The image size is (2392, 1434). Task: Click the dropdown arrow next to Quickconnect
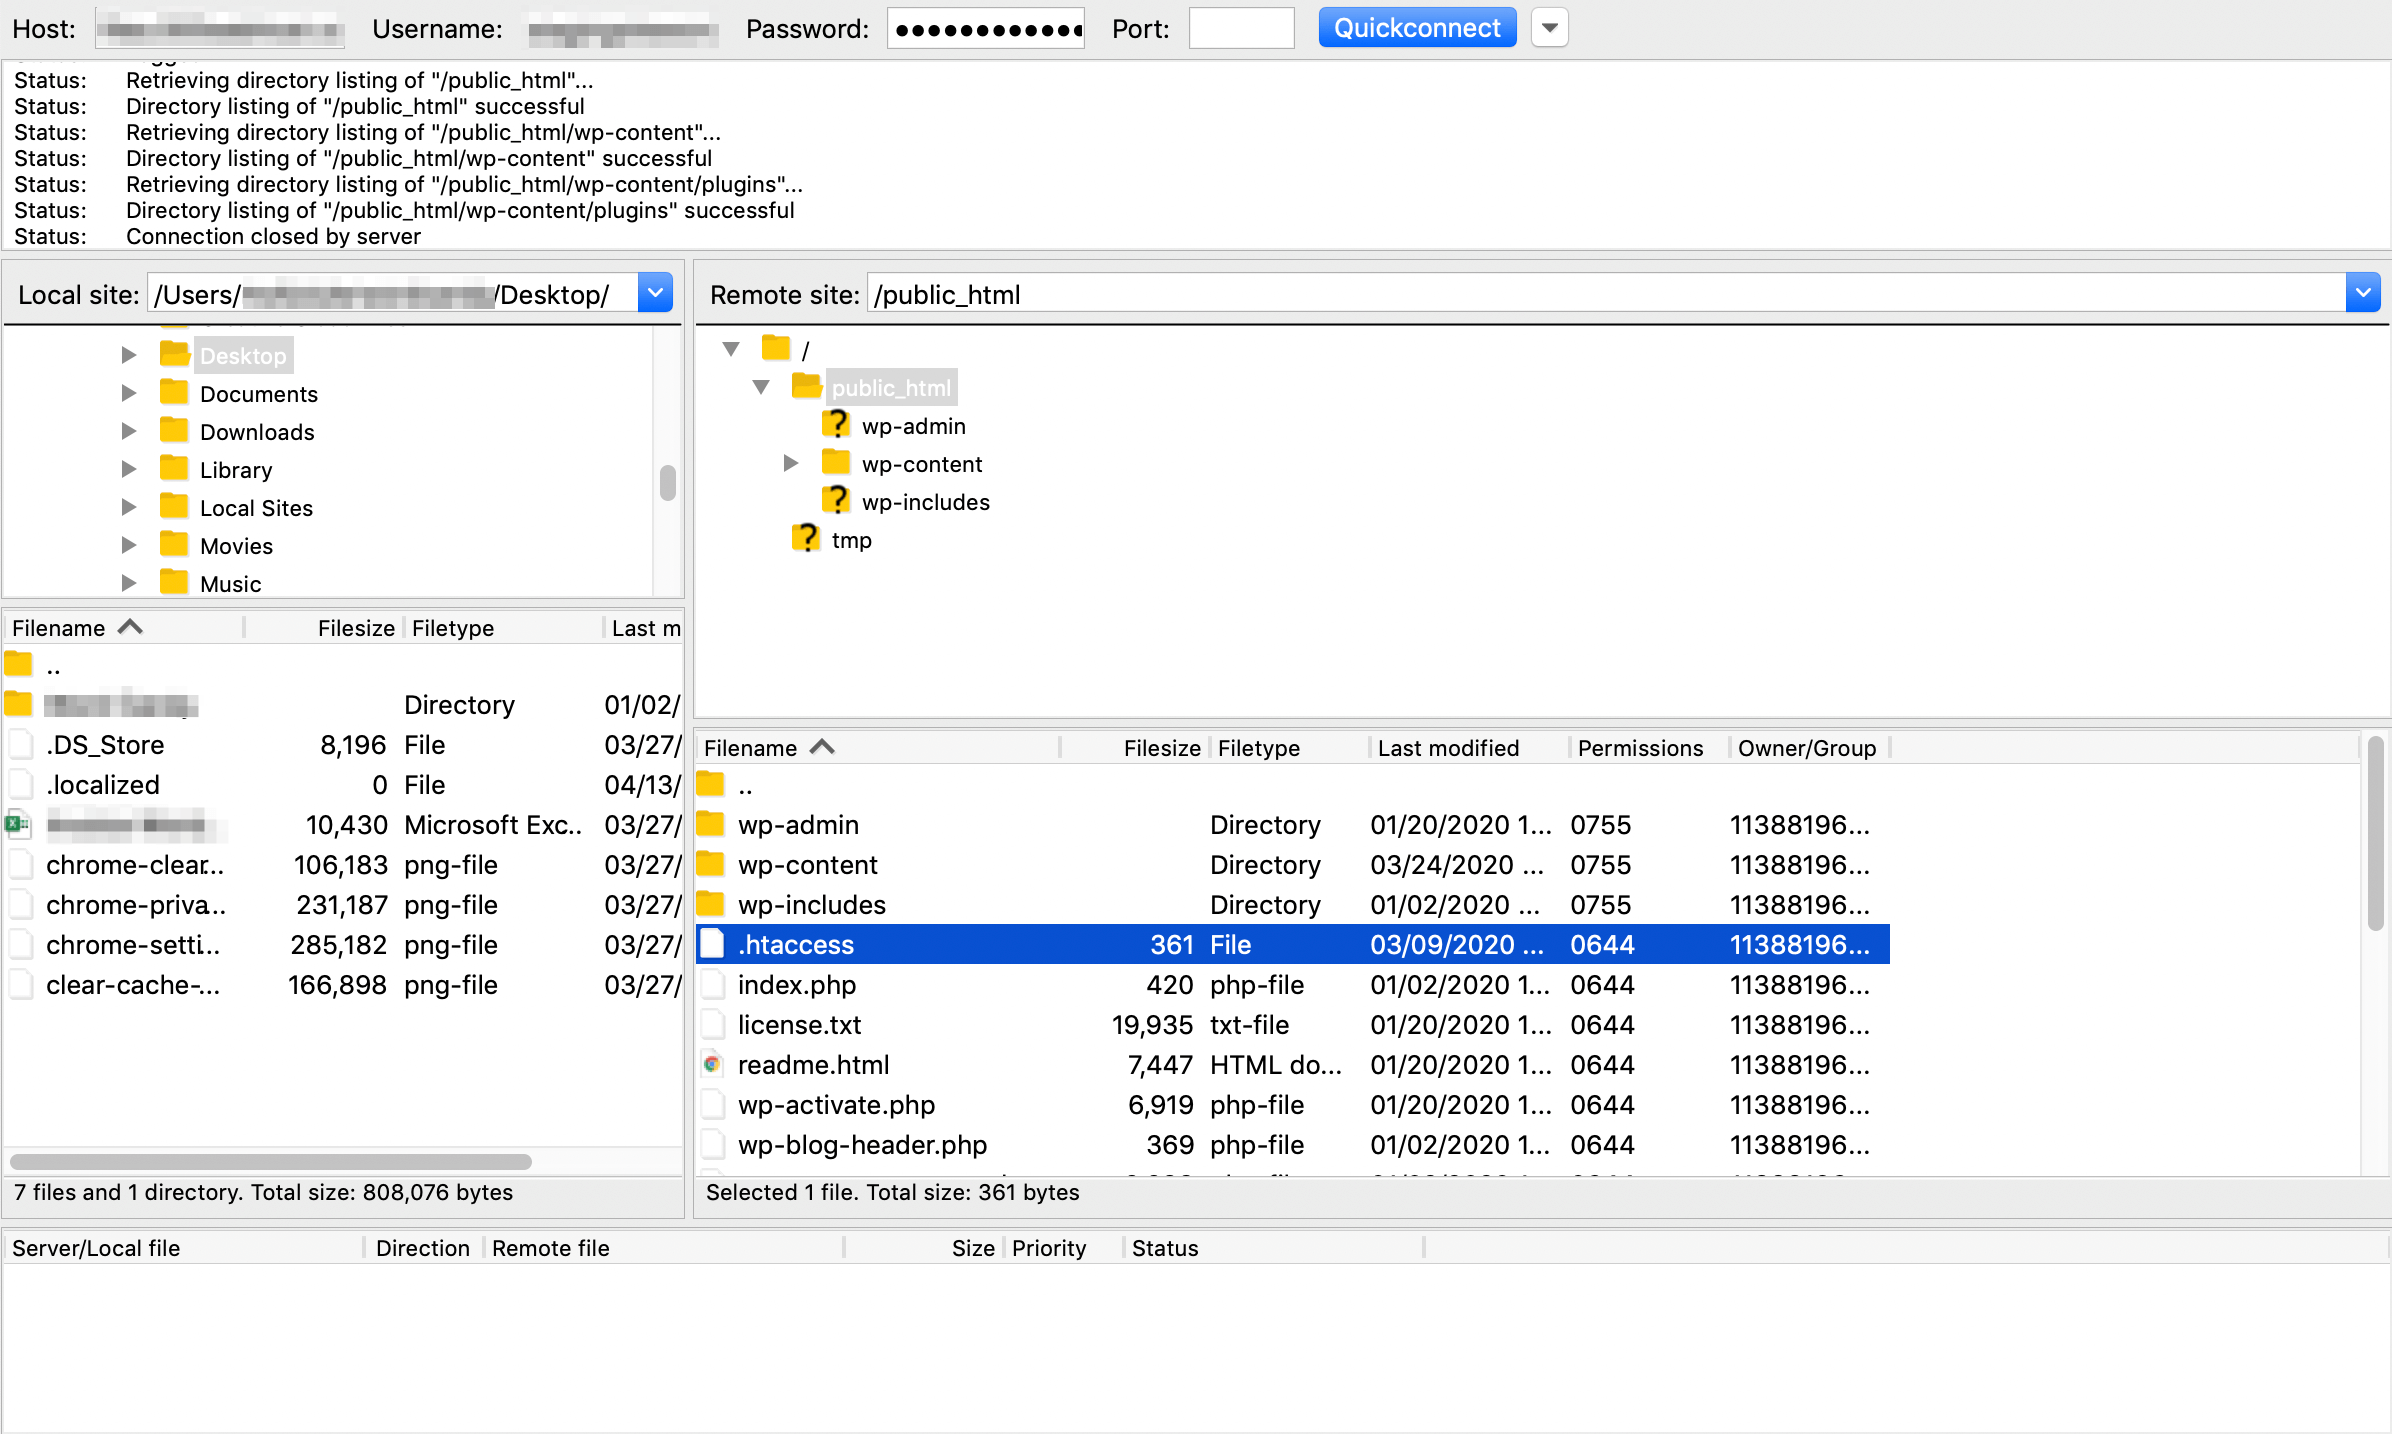tap(1547, 27)
